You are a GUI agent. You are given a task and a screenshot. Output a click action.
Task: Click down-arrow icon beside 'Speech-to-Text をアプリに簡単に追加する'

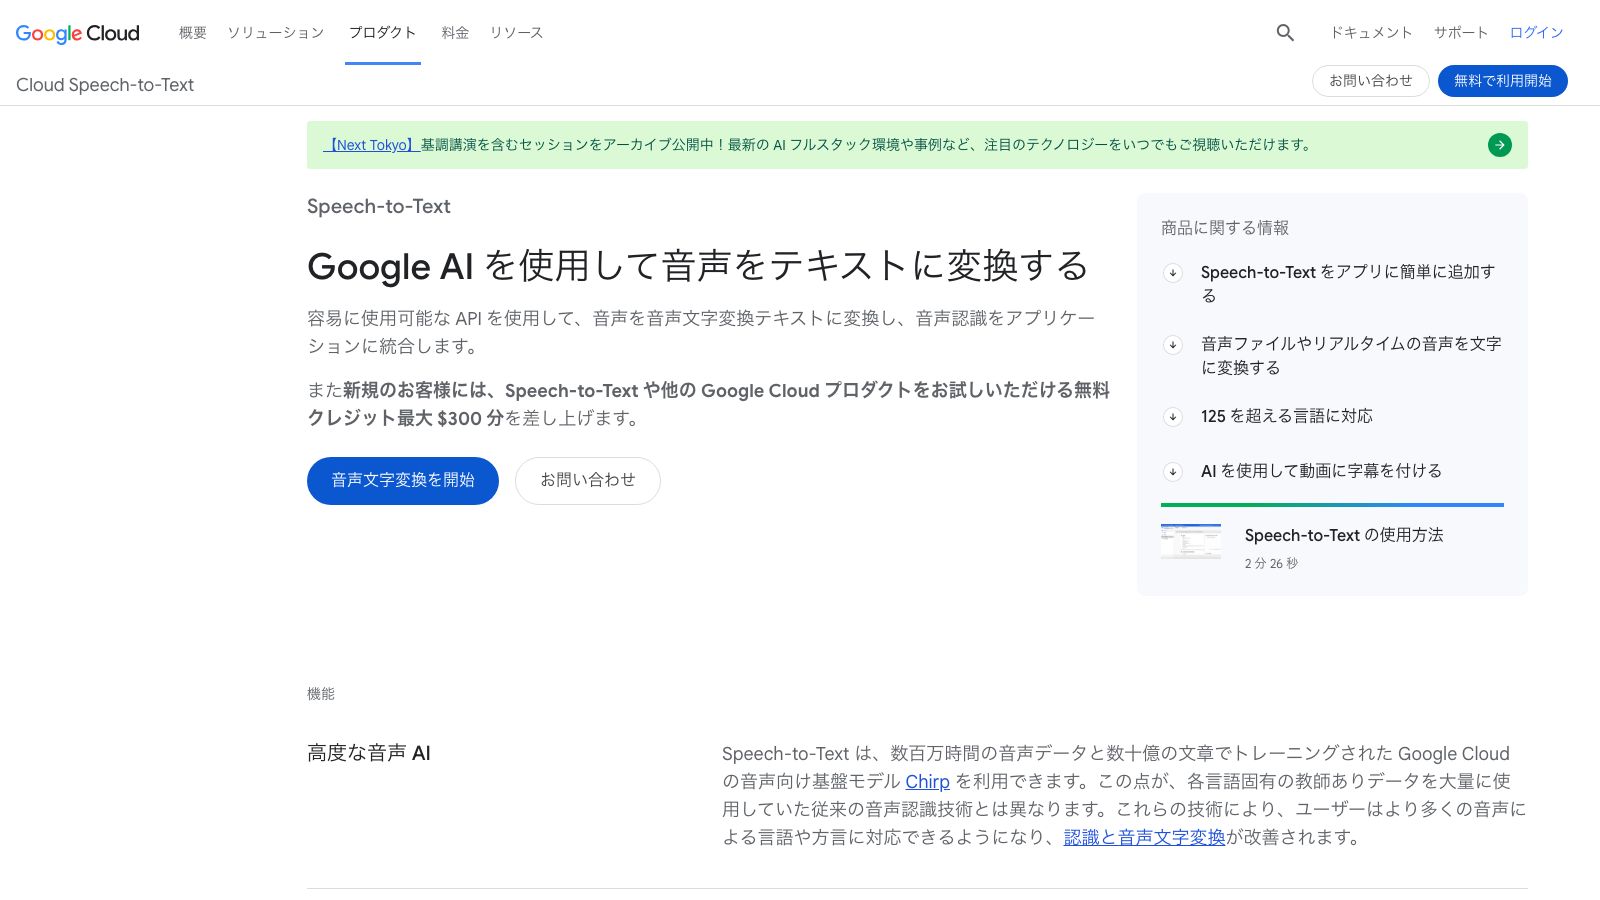[1173, 273]
